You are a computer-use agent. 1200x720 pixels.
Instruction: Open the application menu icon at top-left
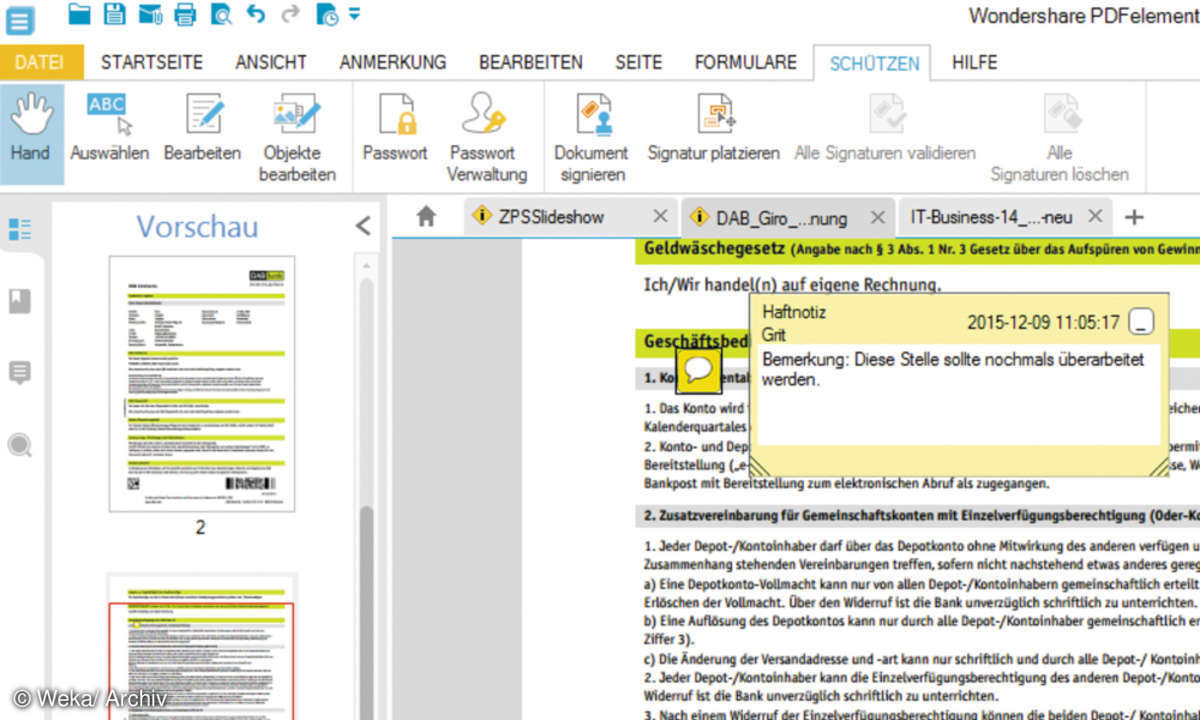click(x=19, y=19)
